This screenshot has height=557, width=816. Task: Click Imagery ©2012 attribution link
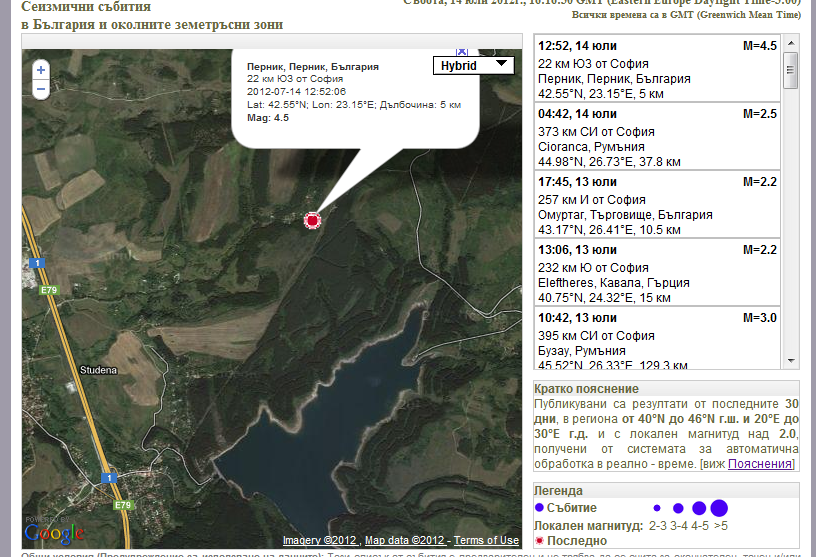320,540
